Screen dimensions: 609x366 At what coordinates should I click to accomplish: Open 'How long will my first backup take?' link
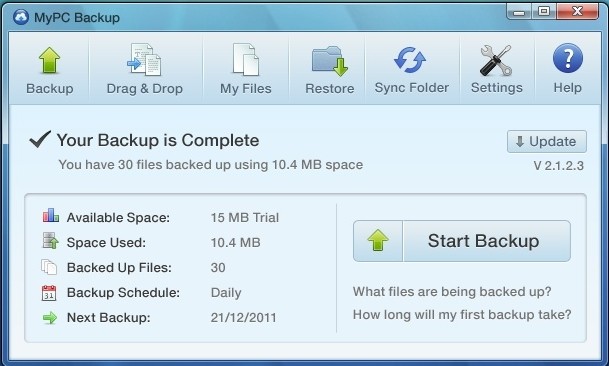click(462, 314)
